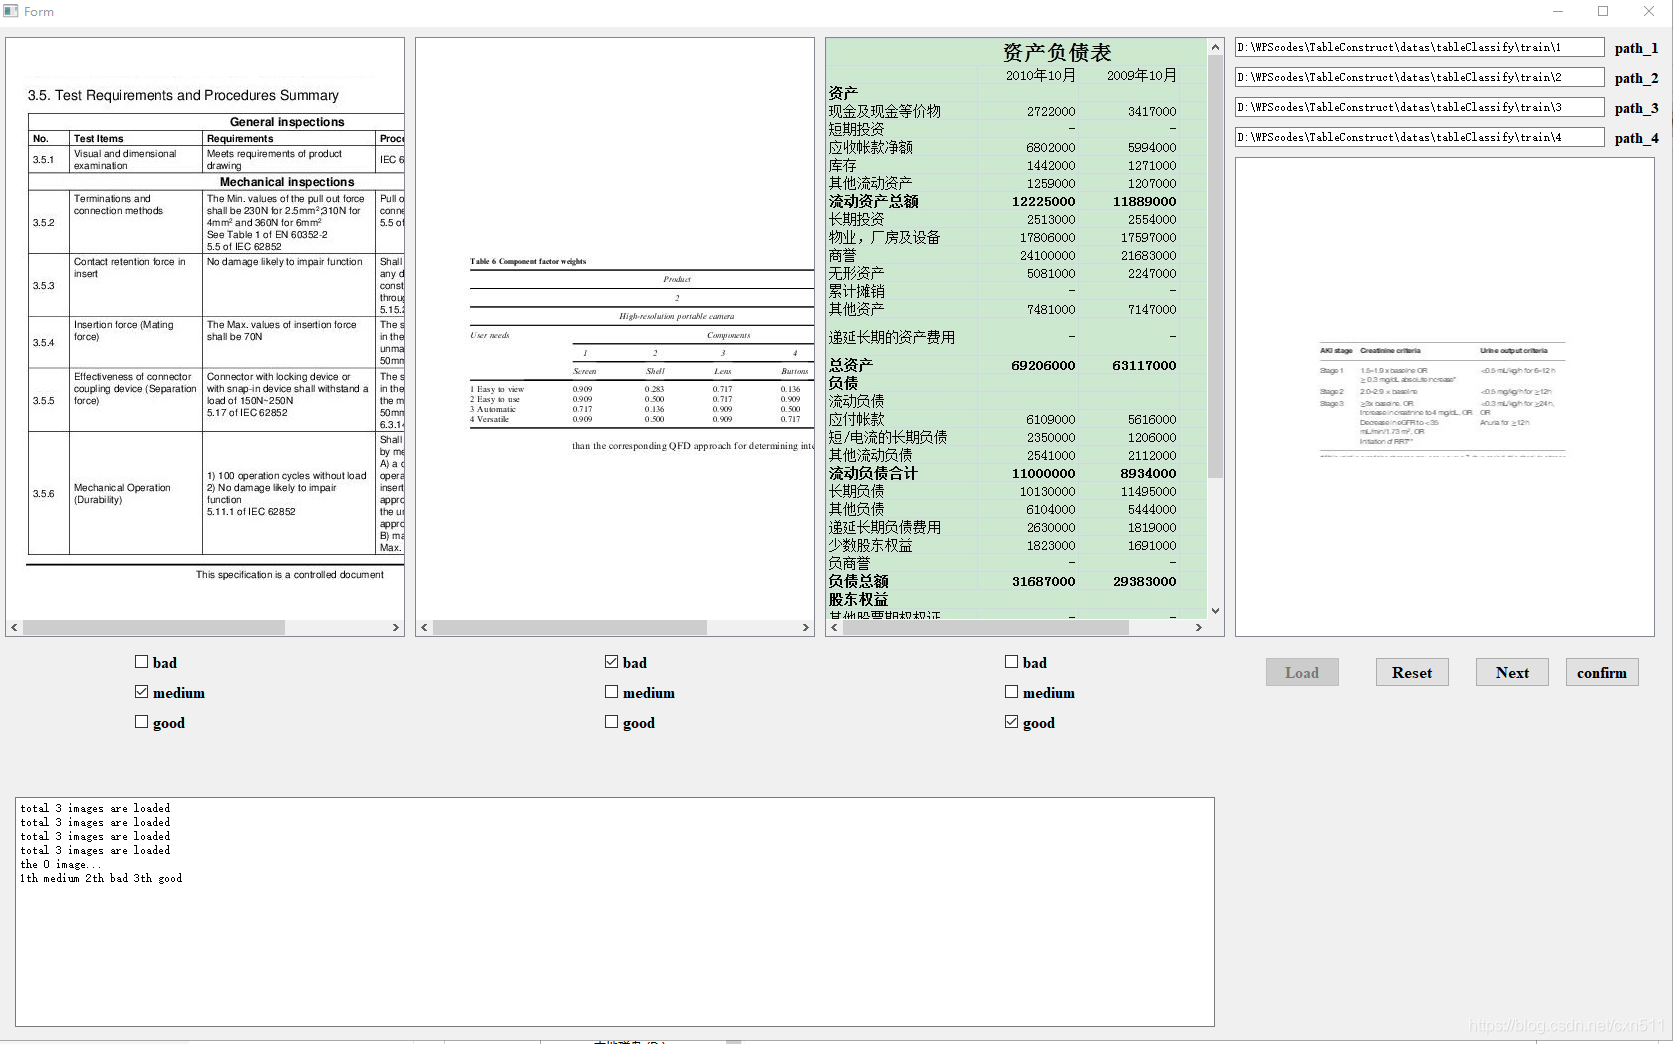1673x1044 pixels.
Task: Uncheck bad for the second table image
Action: [x=611, y=661]
